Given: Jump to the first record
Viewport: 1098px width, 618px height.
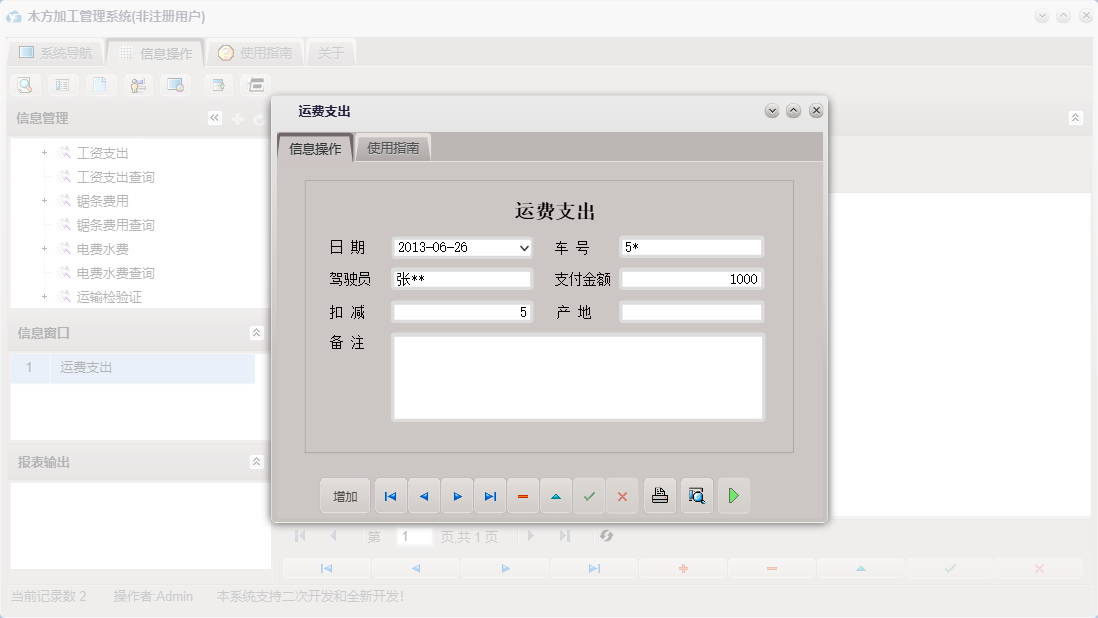Looking at the screenshot, I should click(390, 495).
